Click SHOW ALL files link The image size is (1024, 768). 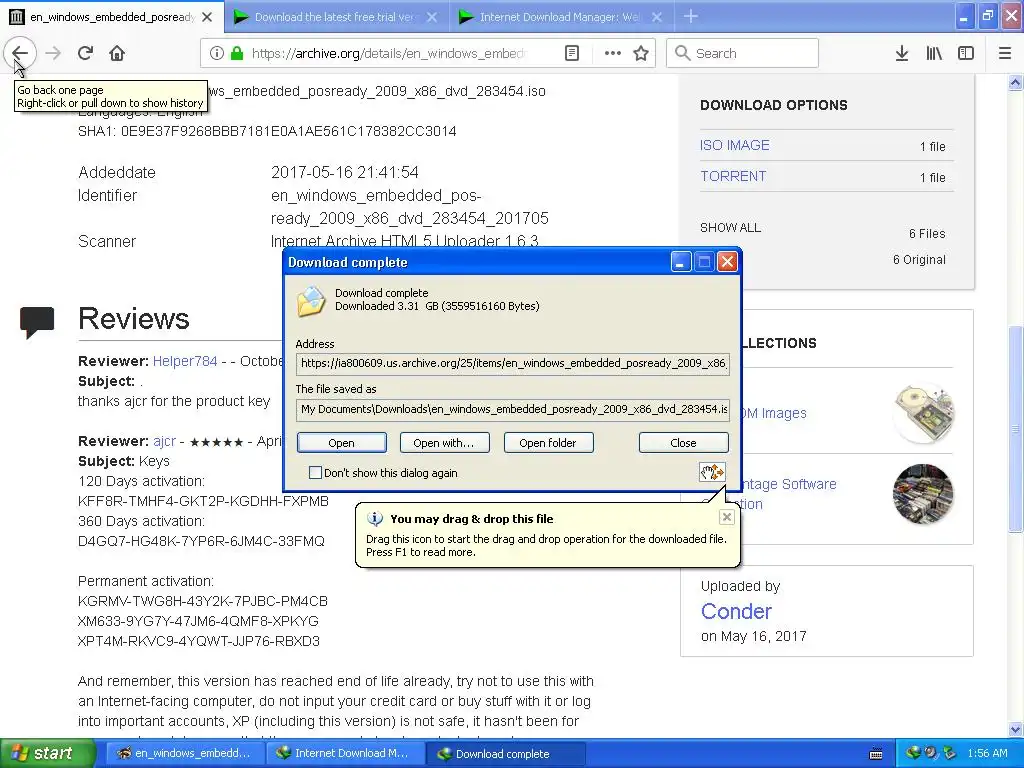730,227
